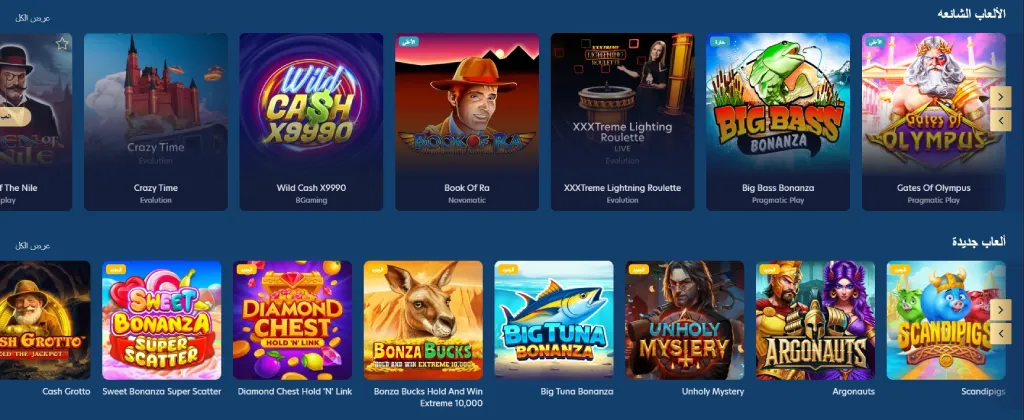Select the XXXTreme Lightning Roulette live game
The height and width of the screenshot is (420, 1024).
[622, 122]
